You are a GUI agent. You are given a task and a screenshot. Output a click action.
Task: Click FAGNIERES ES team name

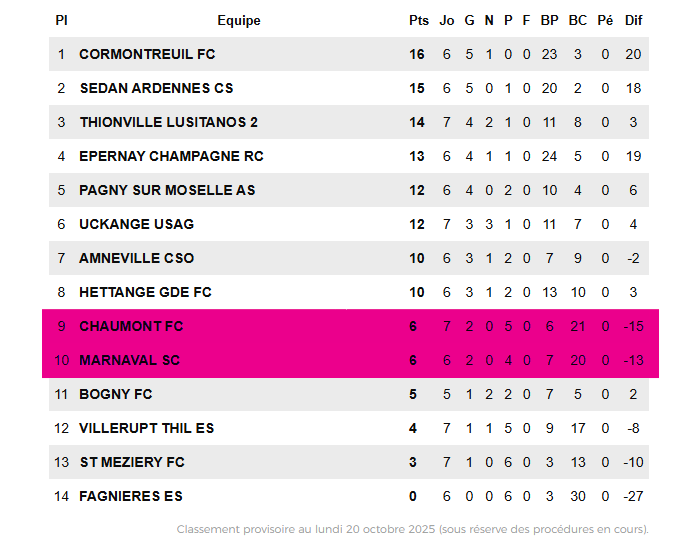pyautogui.click(x=131, y=496)
